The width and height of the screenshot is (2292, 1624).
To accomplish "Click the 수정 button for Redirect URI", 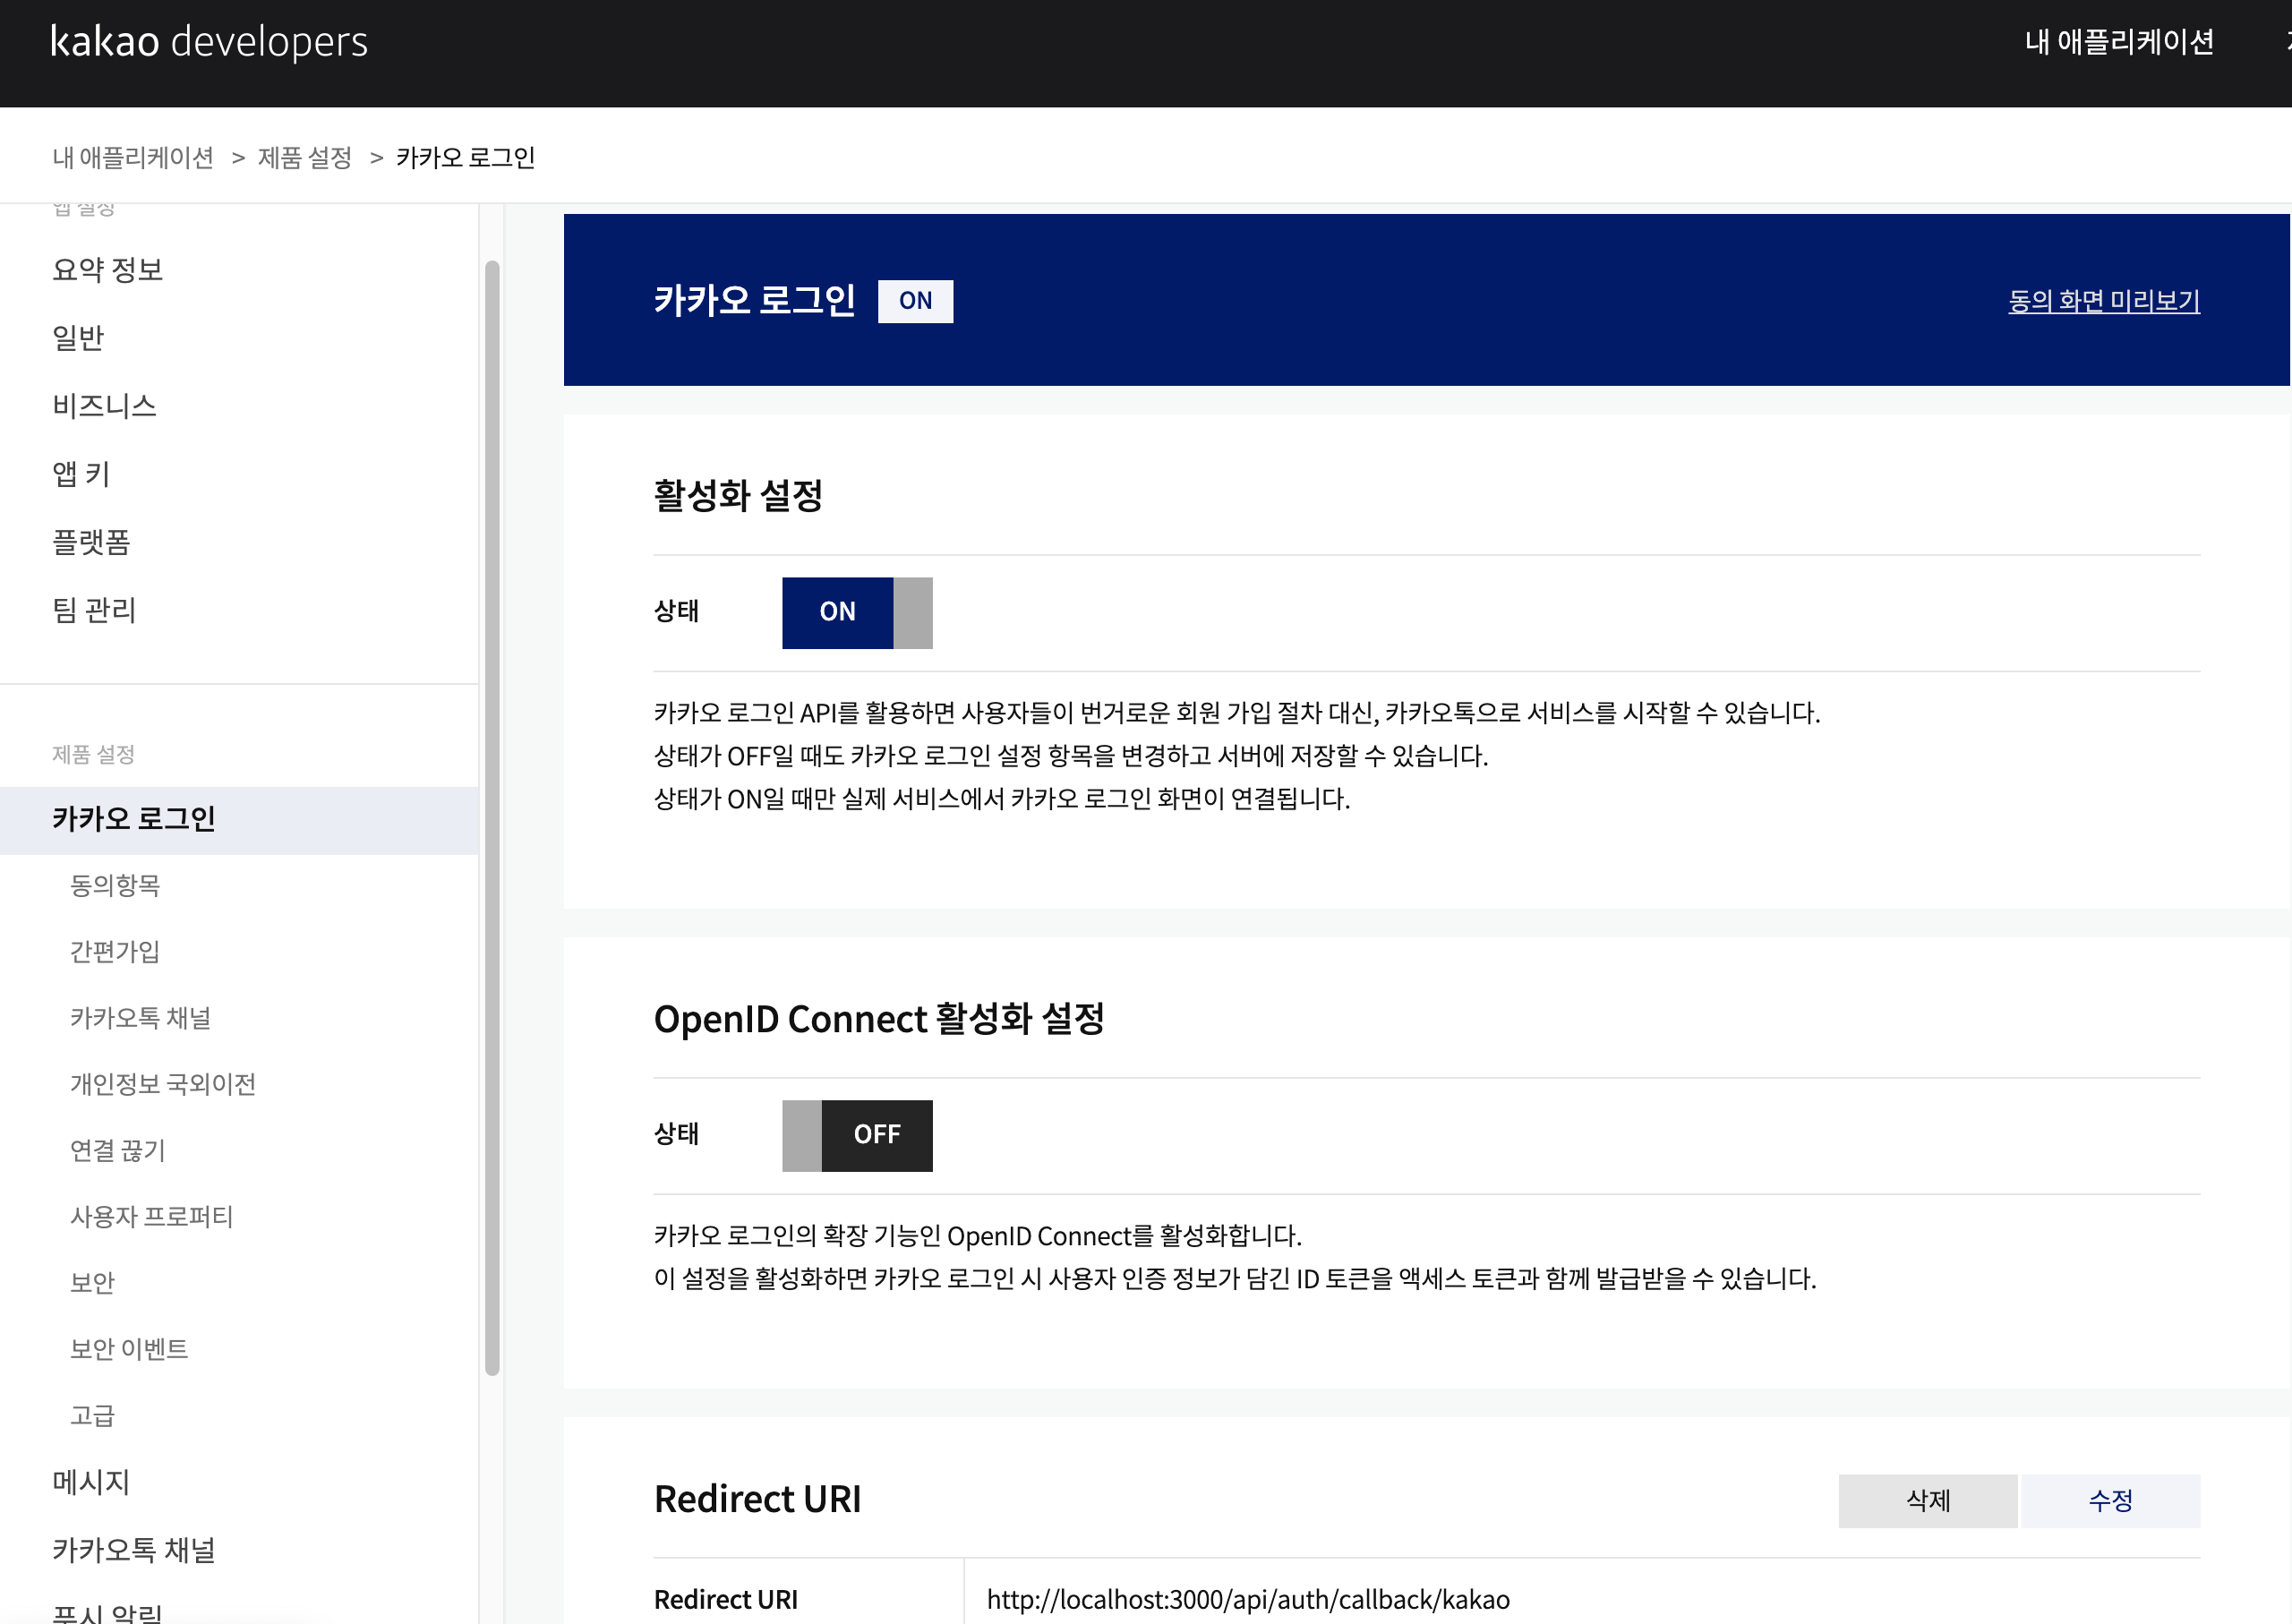I will pos(2110,1500).
